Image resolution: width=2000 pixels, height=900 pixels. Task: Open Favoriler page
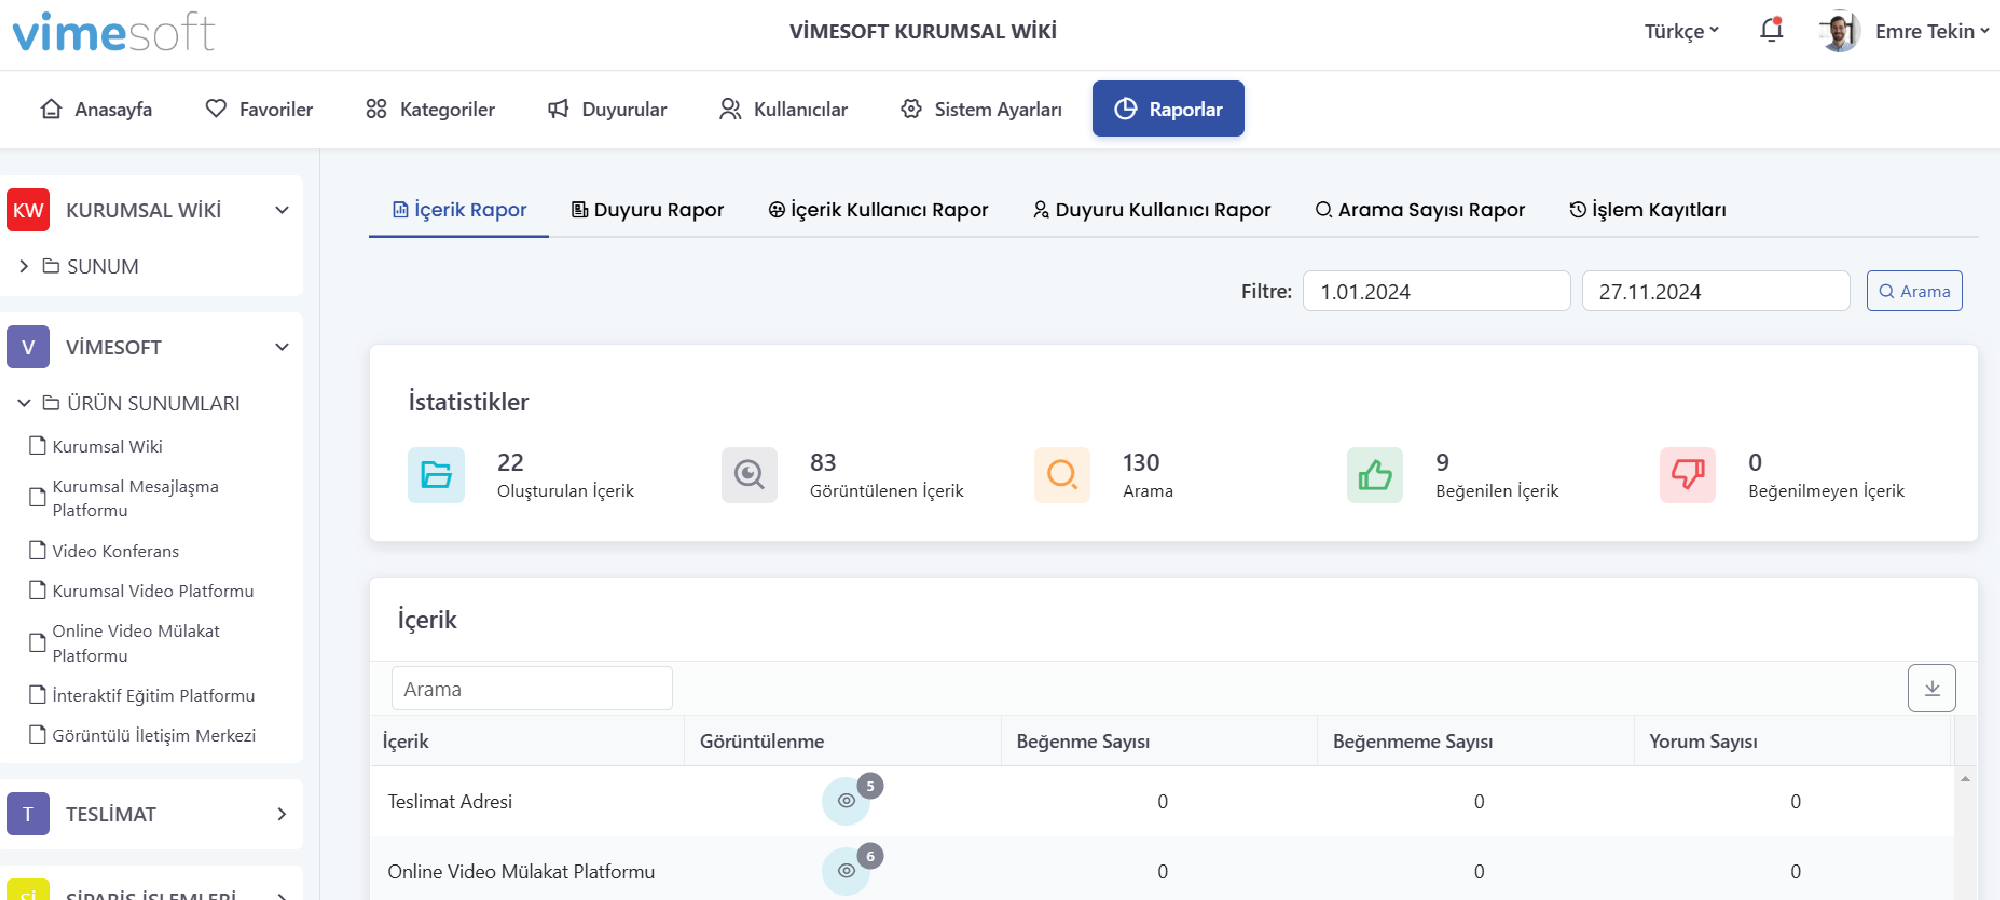259,109
